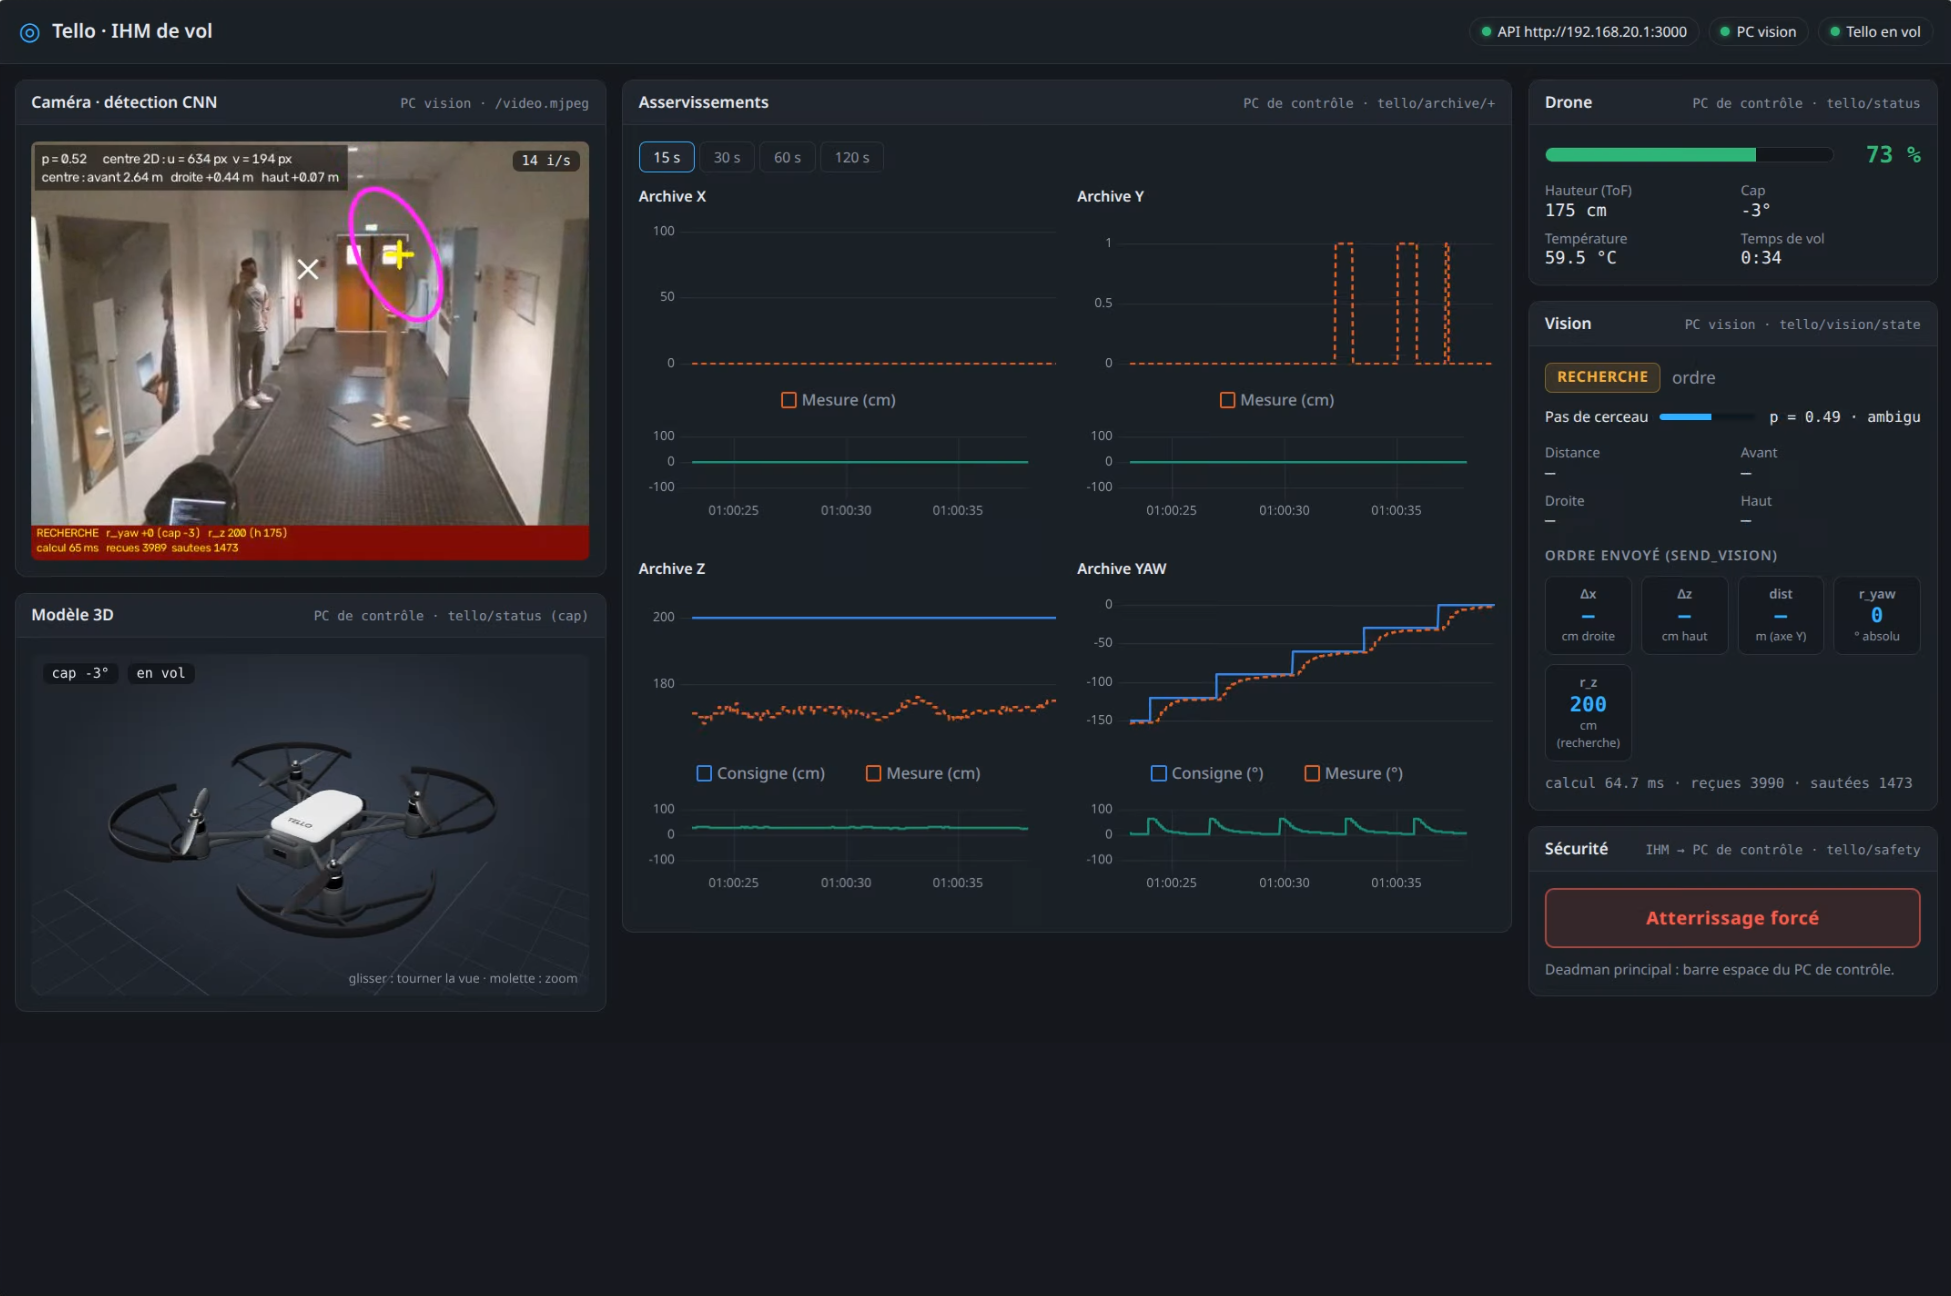
Task: Click the calcul 64.7 ms statistics line
Action: tap(1728, 783)
